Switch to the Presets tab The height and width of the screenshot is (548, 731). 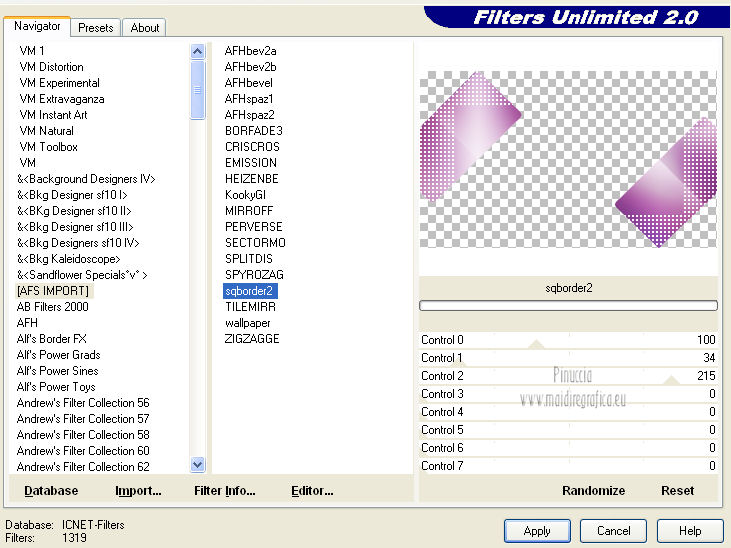pyautogui.click(x=96, y=28)
